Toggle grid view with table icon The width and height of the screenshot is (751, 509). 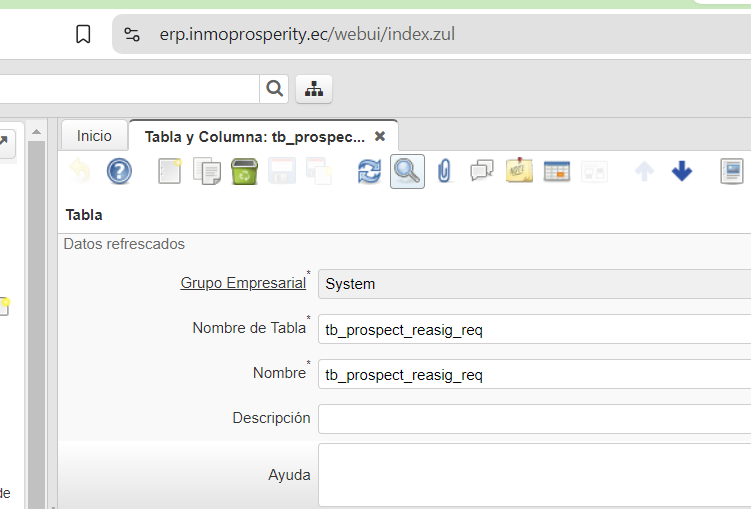[x=557, y=171]
